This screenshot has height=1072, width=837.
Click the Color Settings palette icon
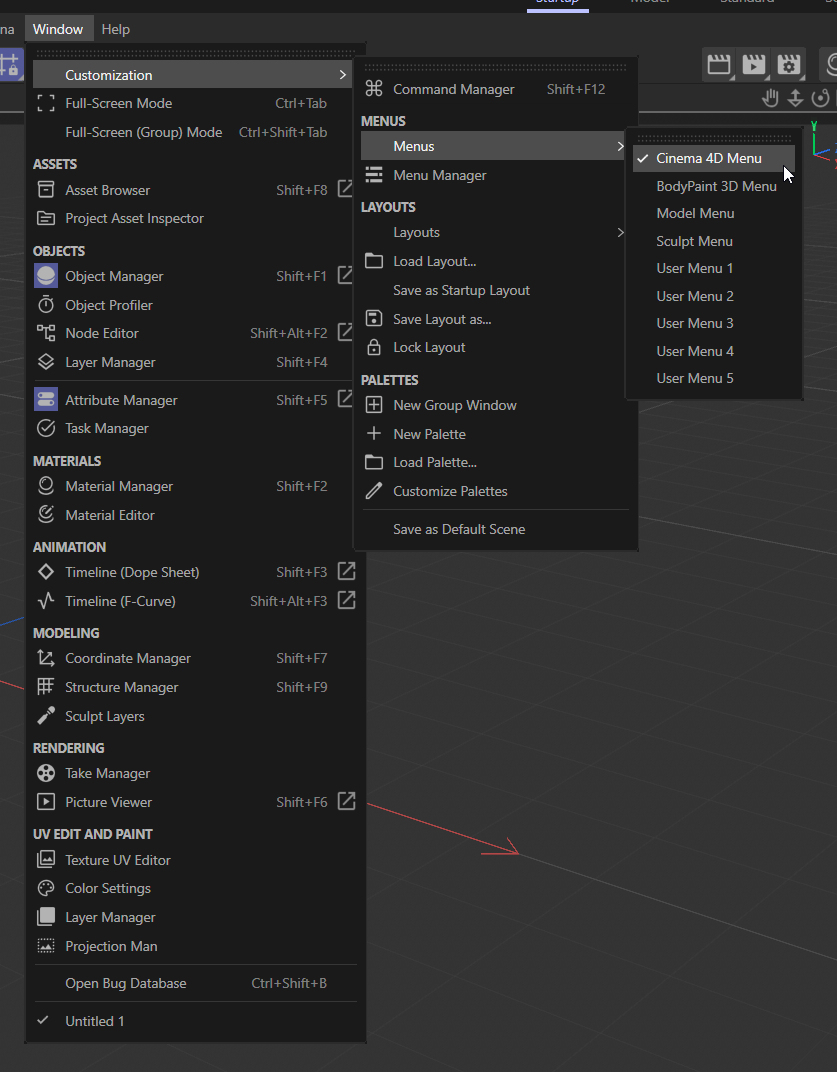coord(46,887)
